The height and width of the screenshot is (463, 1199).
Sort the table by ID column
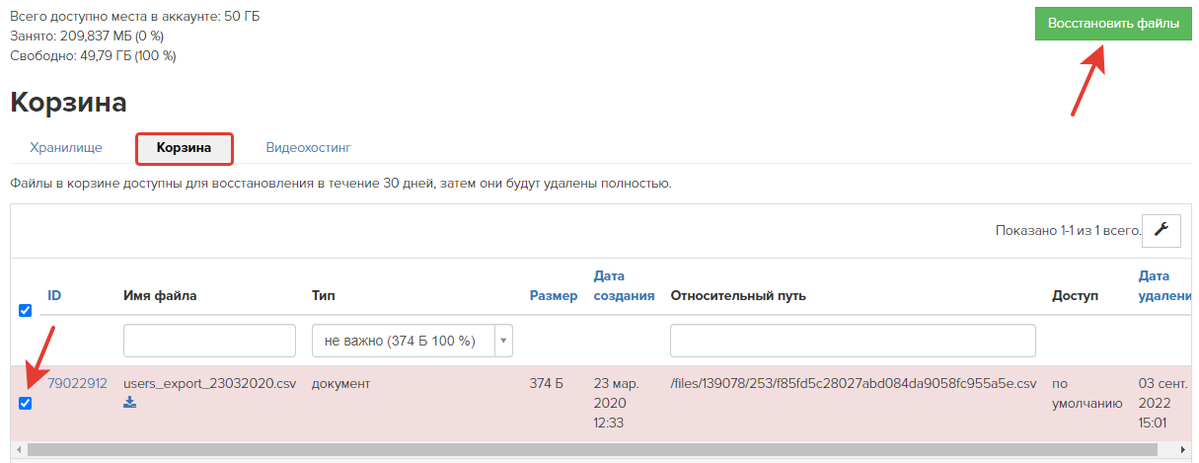pyautogui.click(x=54, y=295)
